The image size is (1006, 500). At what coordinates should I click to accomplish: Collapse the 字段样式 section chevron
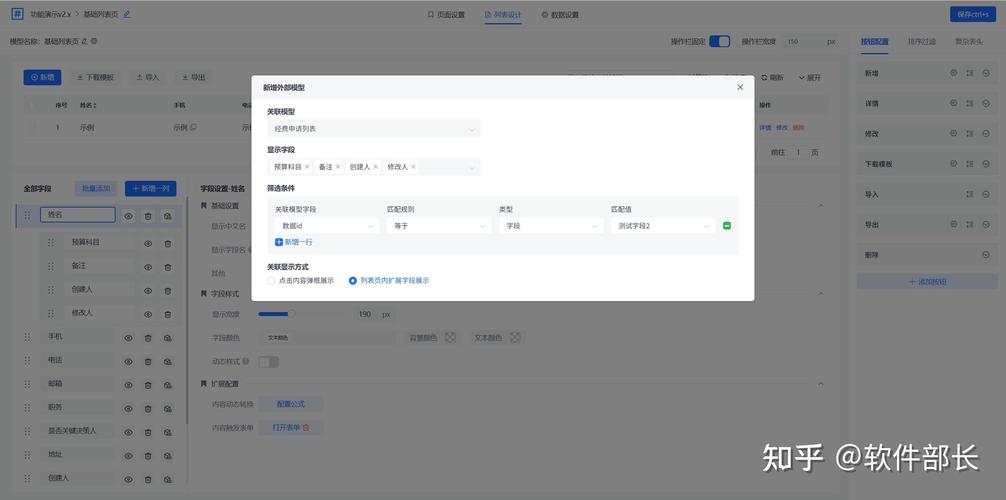pos(820,293)
